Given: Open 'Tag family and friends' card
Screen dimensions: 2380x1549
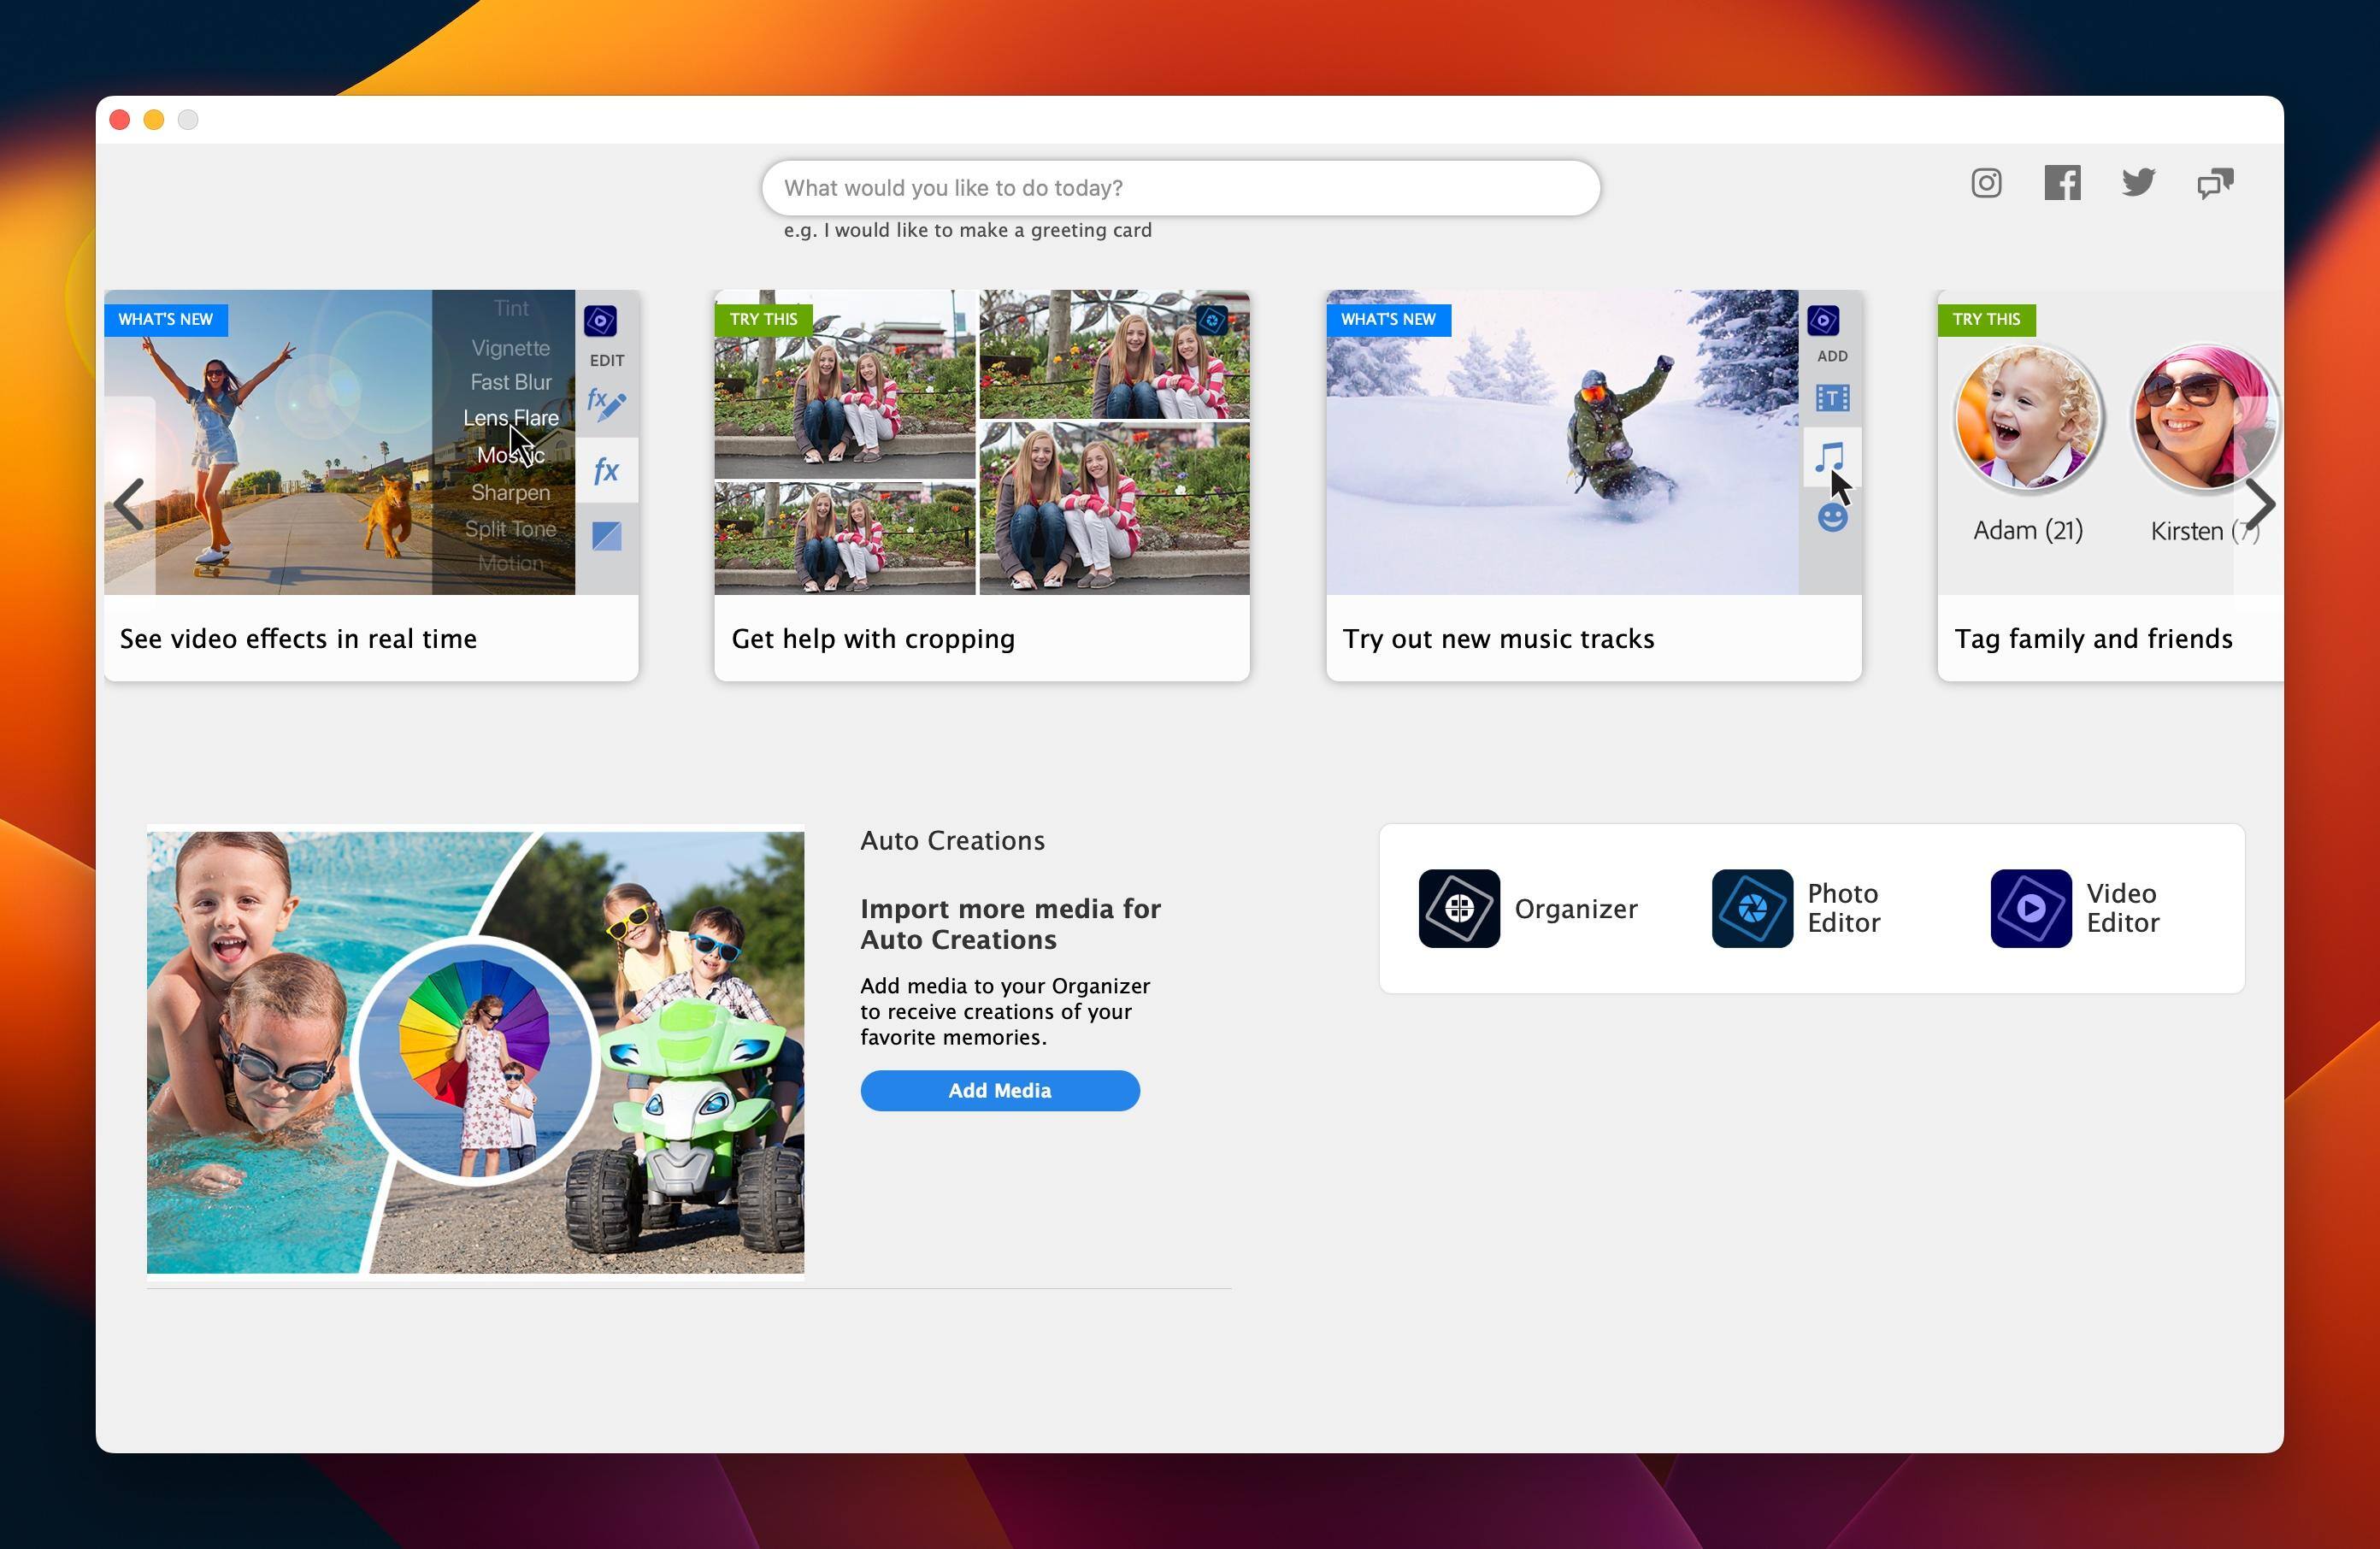Looking at the screenshot, I should pyautogui.click(x=2092, y=638).
